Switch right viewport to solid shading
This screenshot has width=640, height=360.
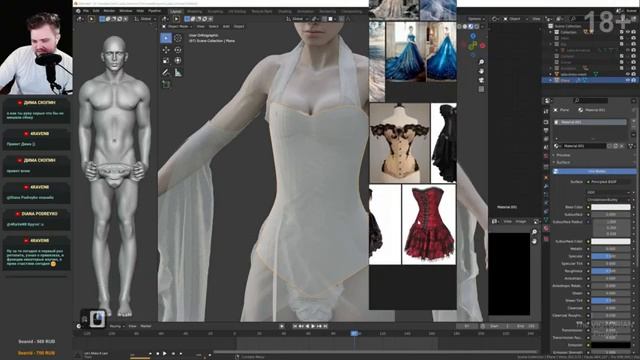[x=465, y=26]
